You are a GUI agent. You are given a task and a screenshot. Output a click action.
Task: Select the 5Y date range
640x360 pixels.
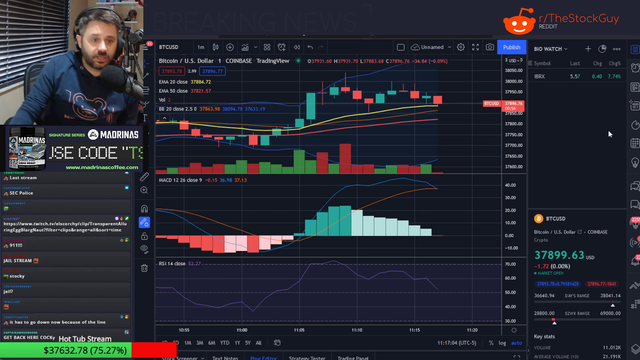(248, 343)
